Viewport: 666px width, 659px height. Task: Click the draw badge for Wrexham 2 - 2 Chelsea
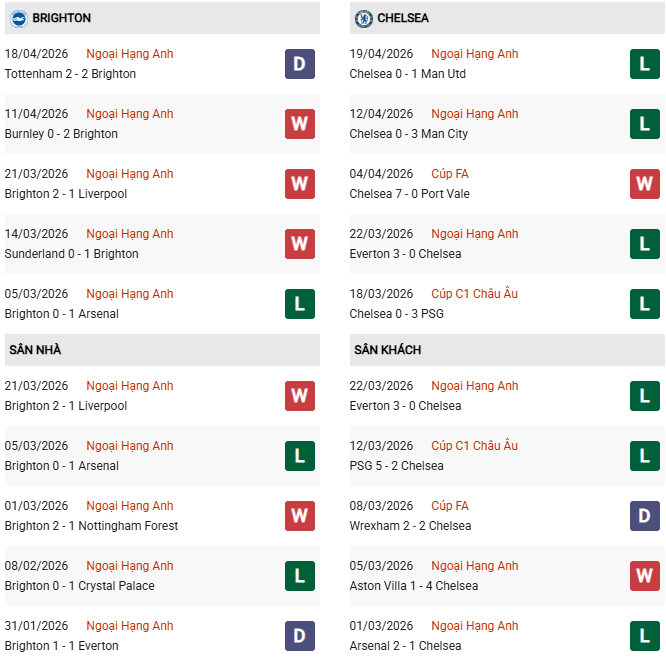click(645, 516)
